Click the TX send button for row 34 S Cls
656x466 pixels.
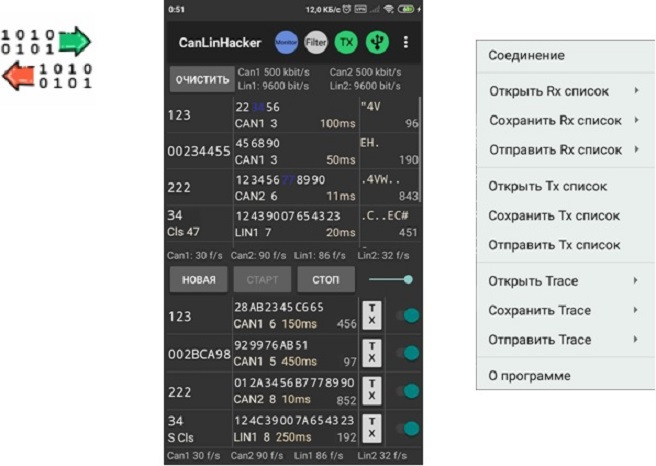372,428
